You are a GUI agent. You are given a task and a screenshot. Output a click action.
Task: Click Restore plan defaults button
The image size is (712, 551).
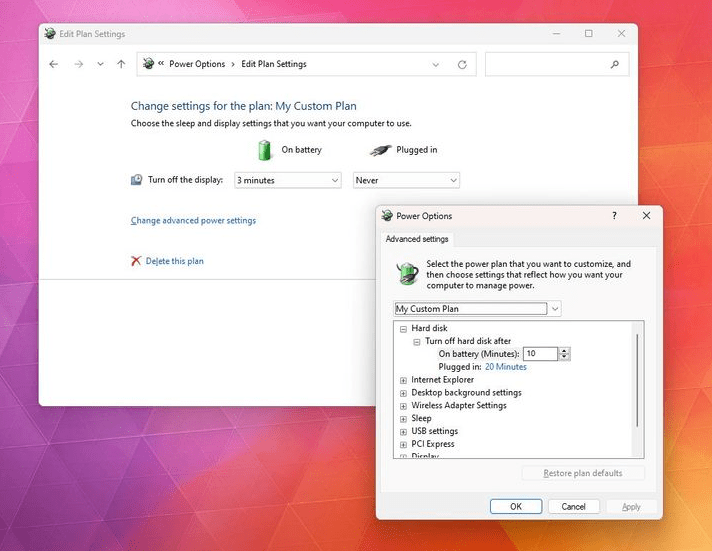(583, 473)
